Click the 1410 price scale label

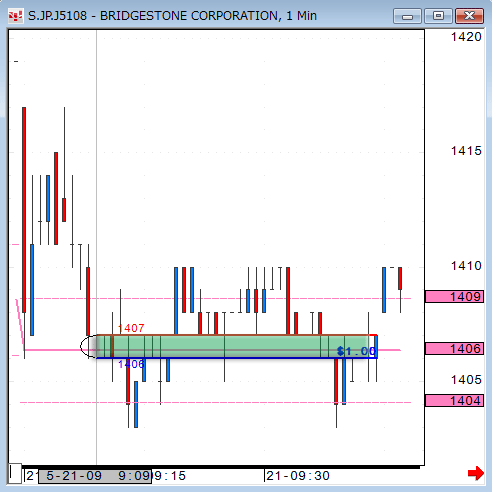click(466, 266)
